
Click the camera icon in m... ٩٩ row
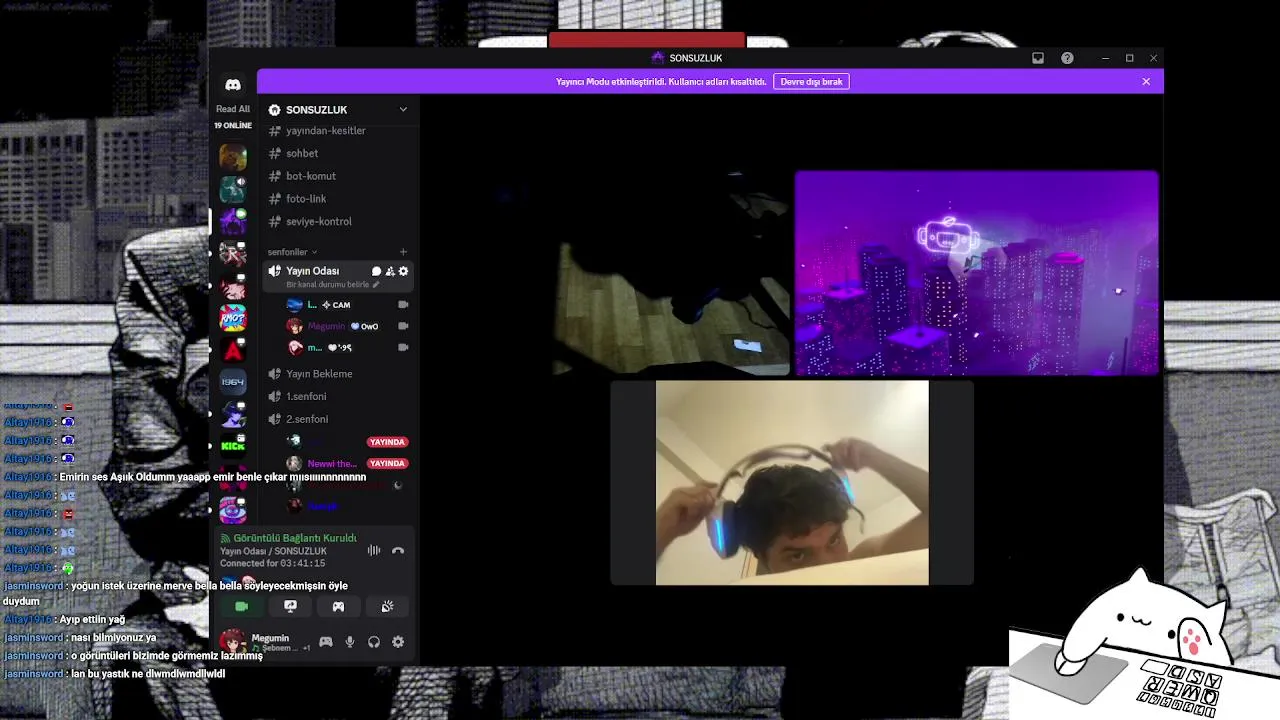[x=403, y=348]
